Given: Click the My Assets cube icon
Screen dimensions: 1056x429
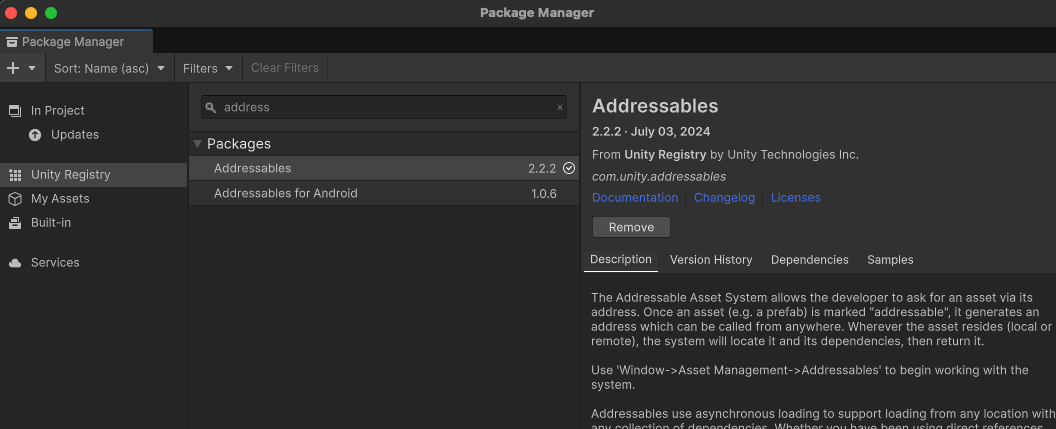Looking at the screenshot, I should [15, 199].
